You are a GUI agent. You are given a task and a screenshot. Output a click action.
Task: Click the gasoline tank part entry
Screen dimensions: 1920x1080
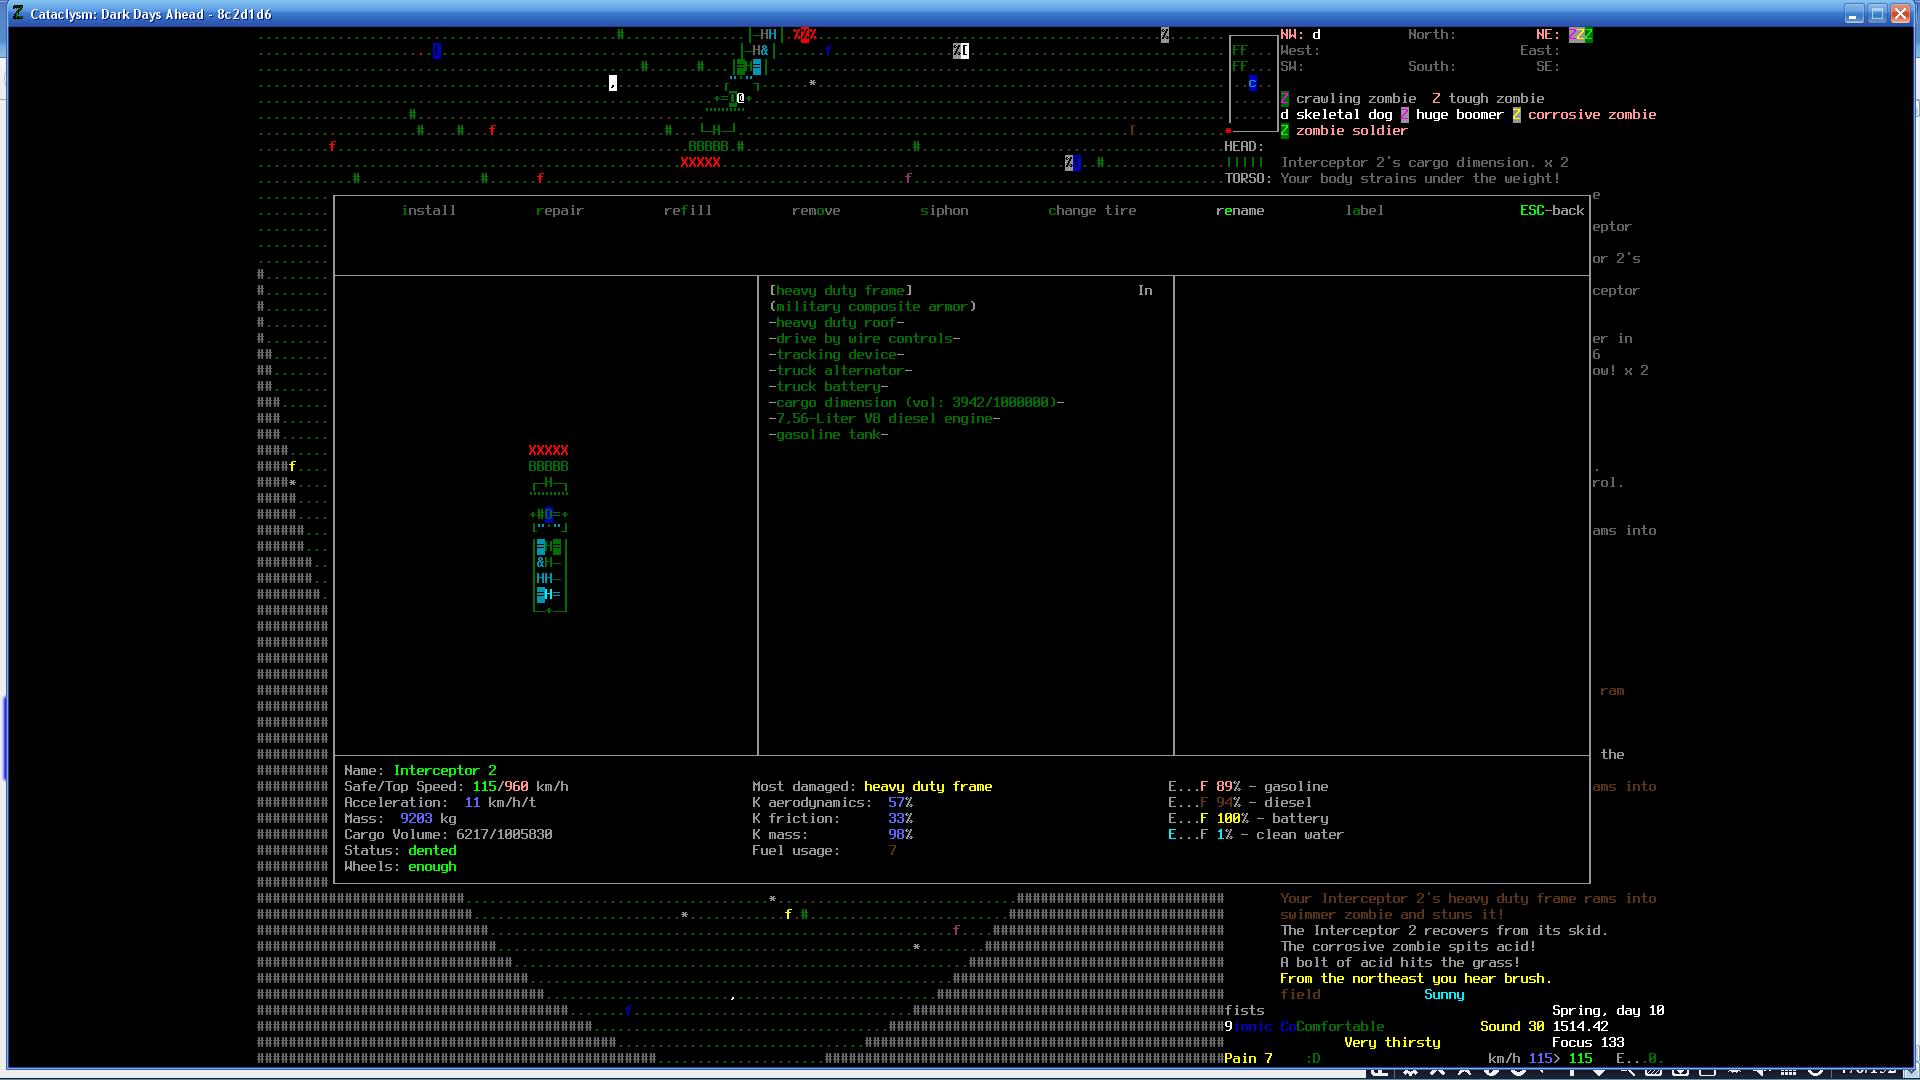click(828, 434)
